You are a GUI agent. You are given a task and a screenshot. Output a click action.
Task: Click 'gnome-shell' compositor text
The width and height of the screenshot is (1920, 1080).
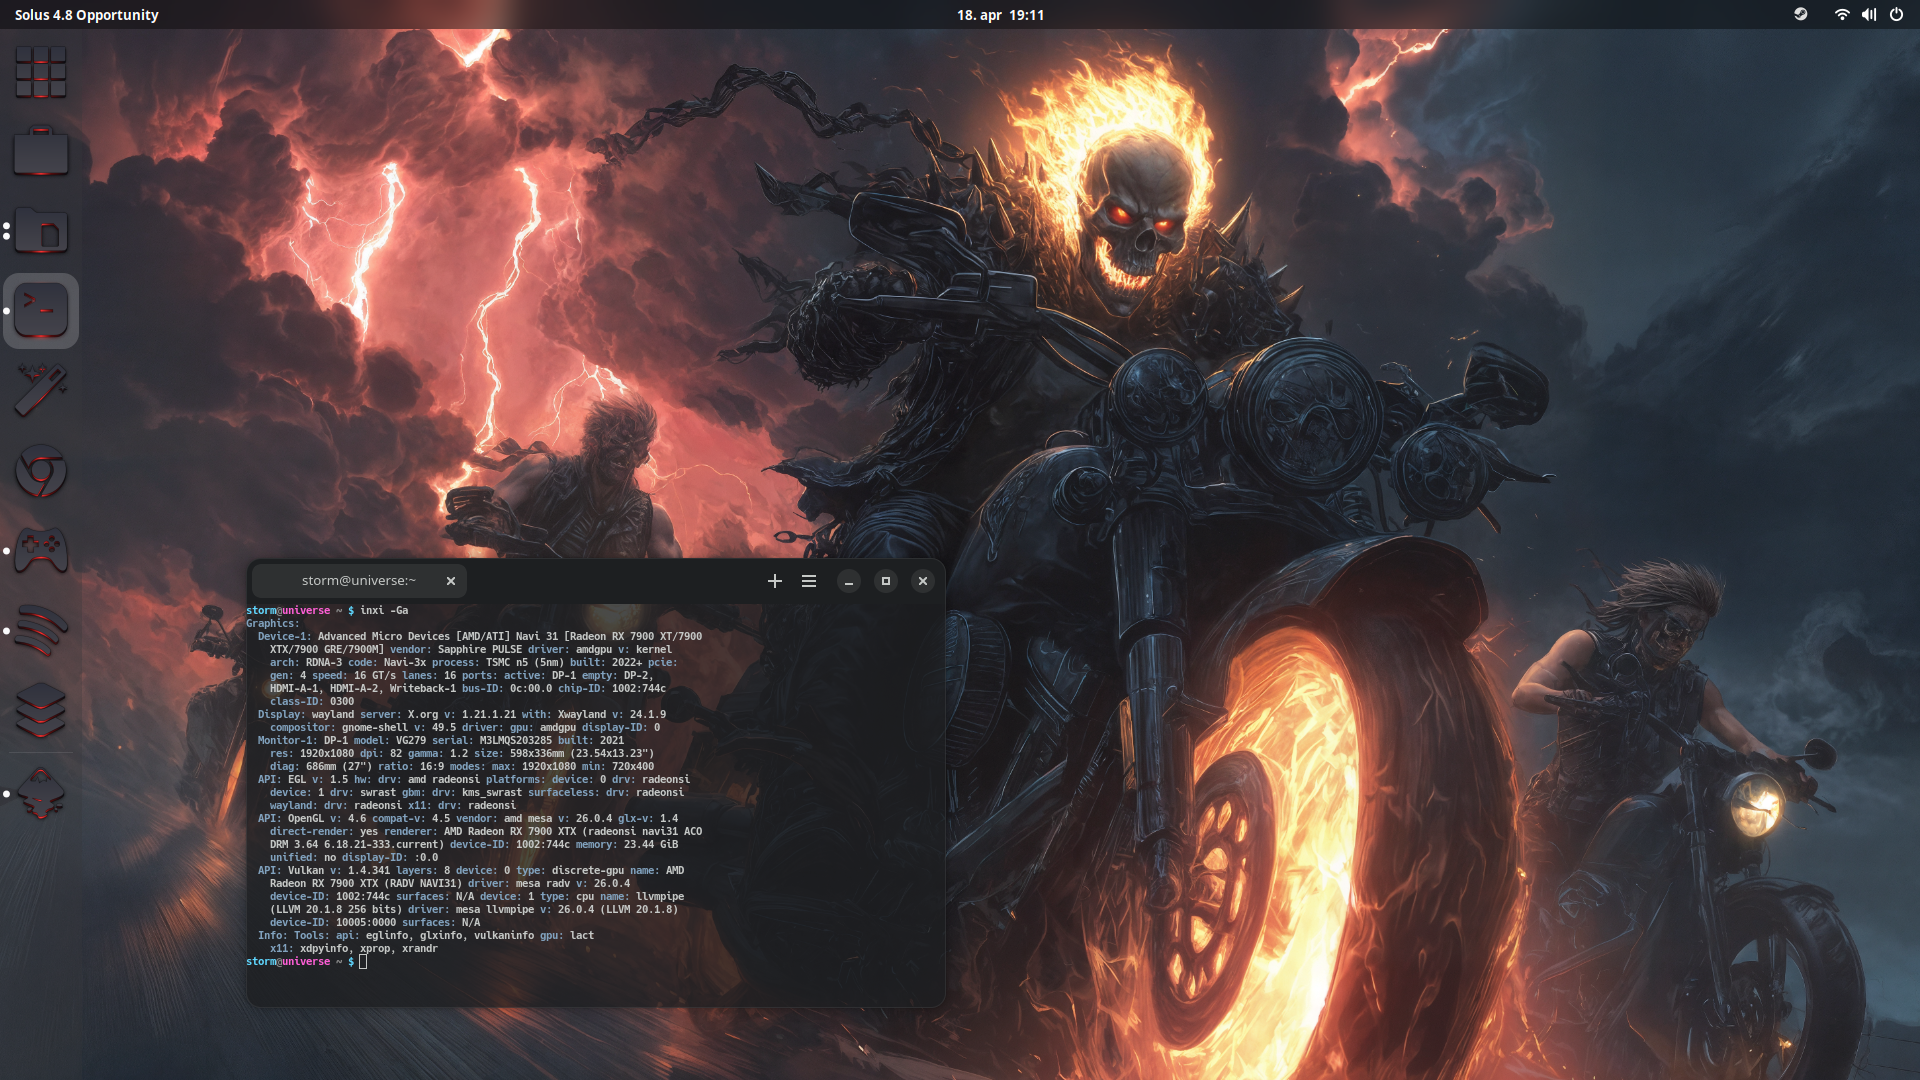375,727
